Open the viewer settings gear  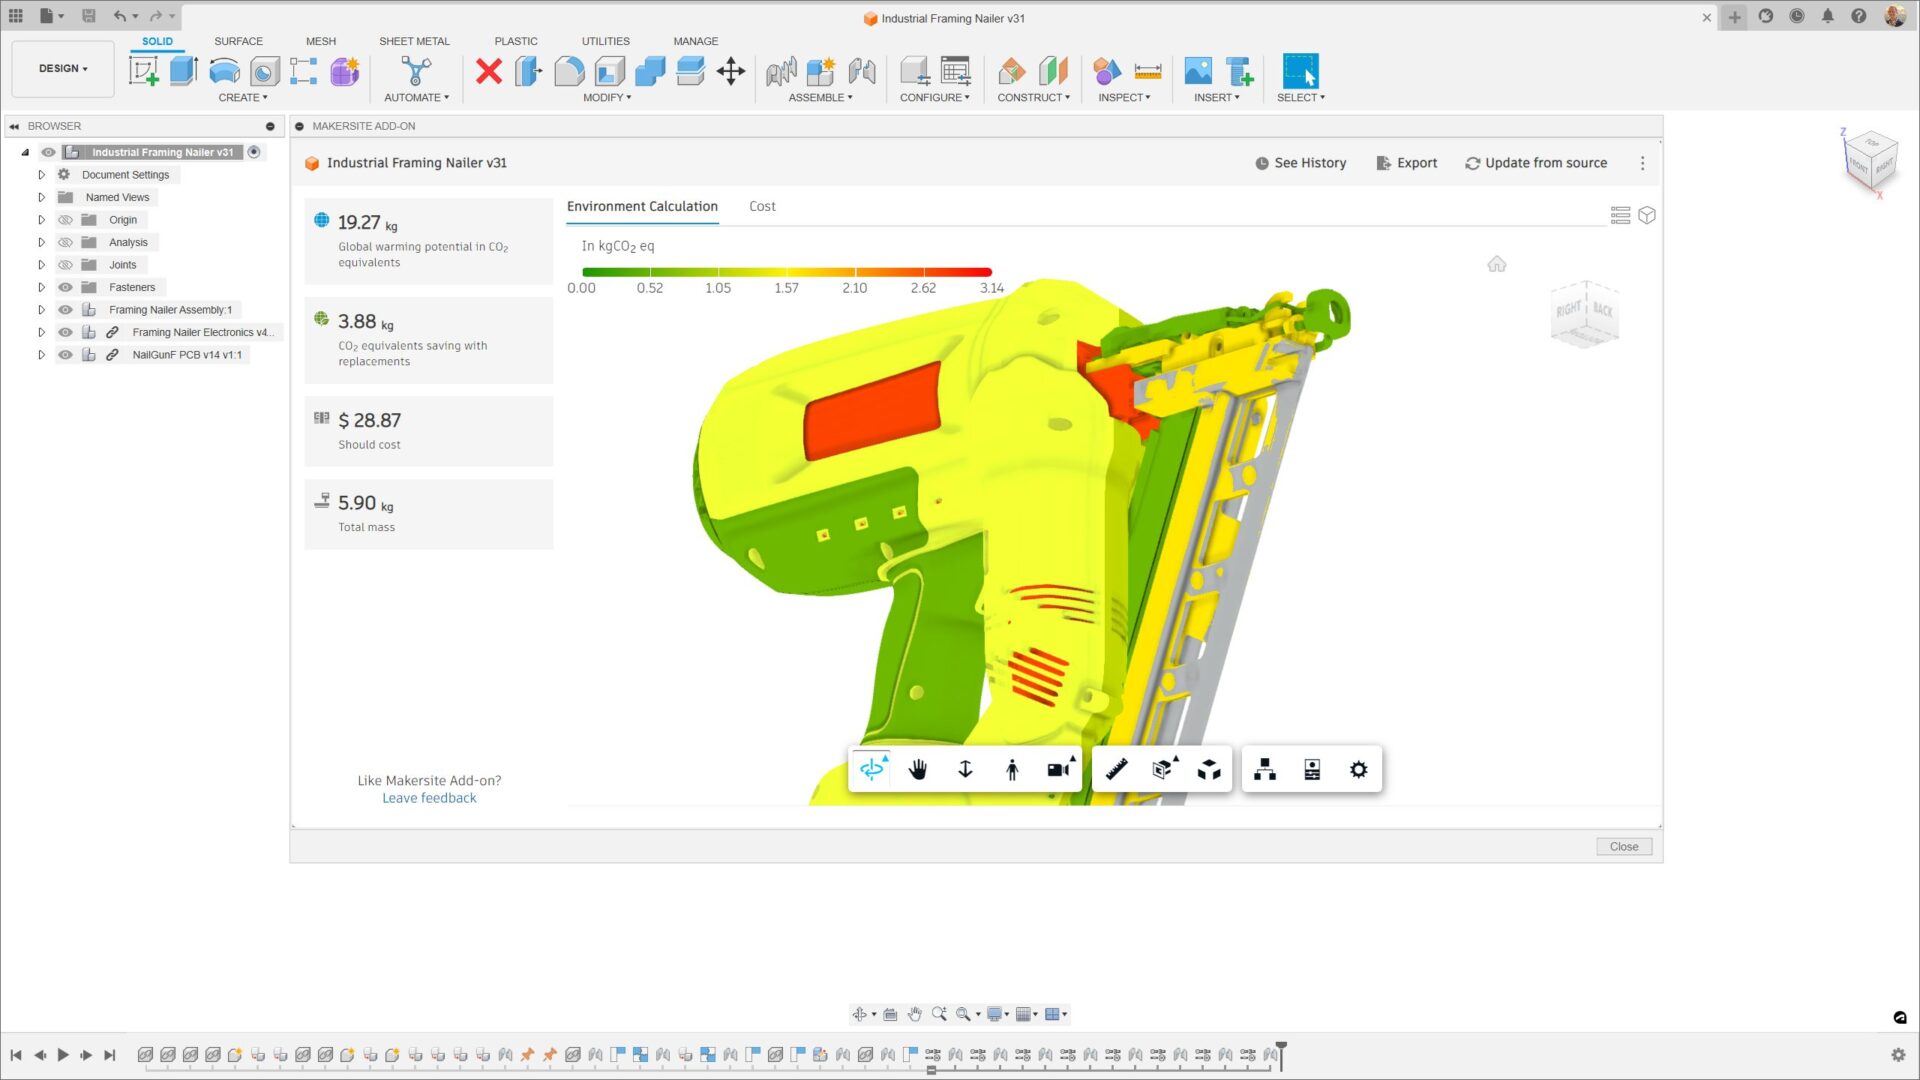point(1358,769)
